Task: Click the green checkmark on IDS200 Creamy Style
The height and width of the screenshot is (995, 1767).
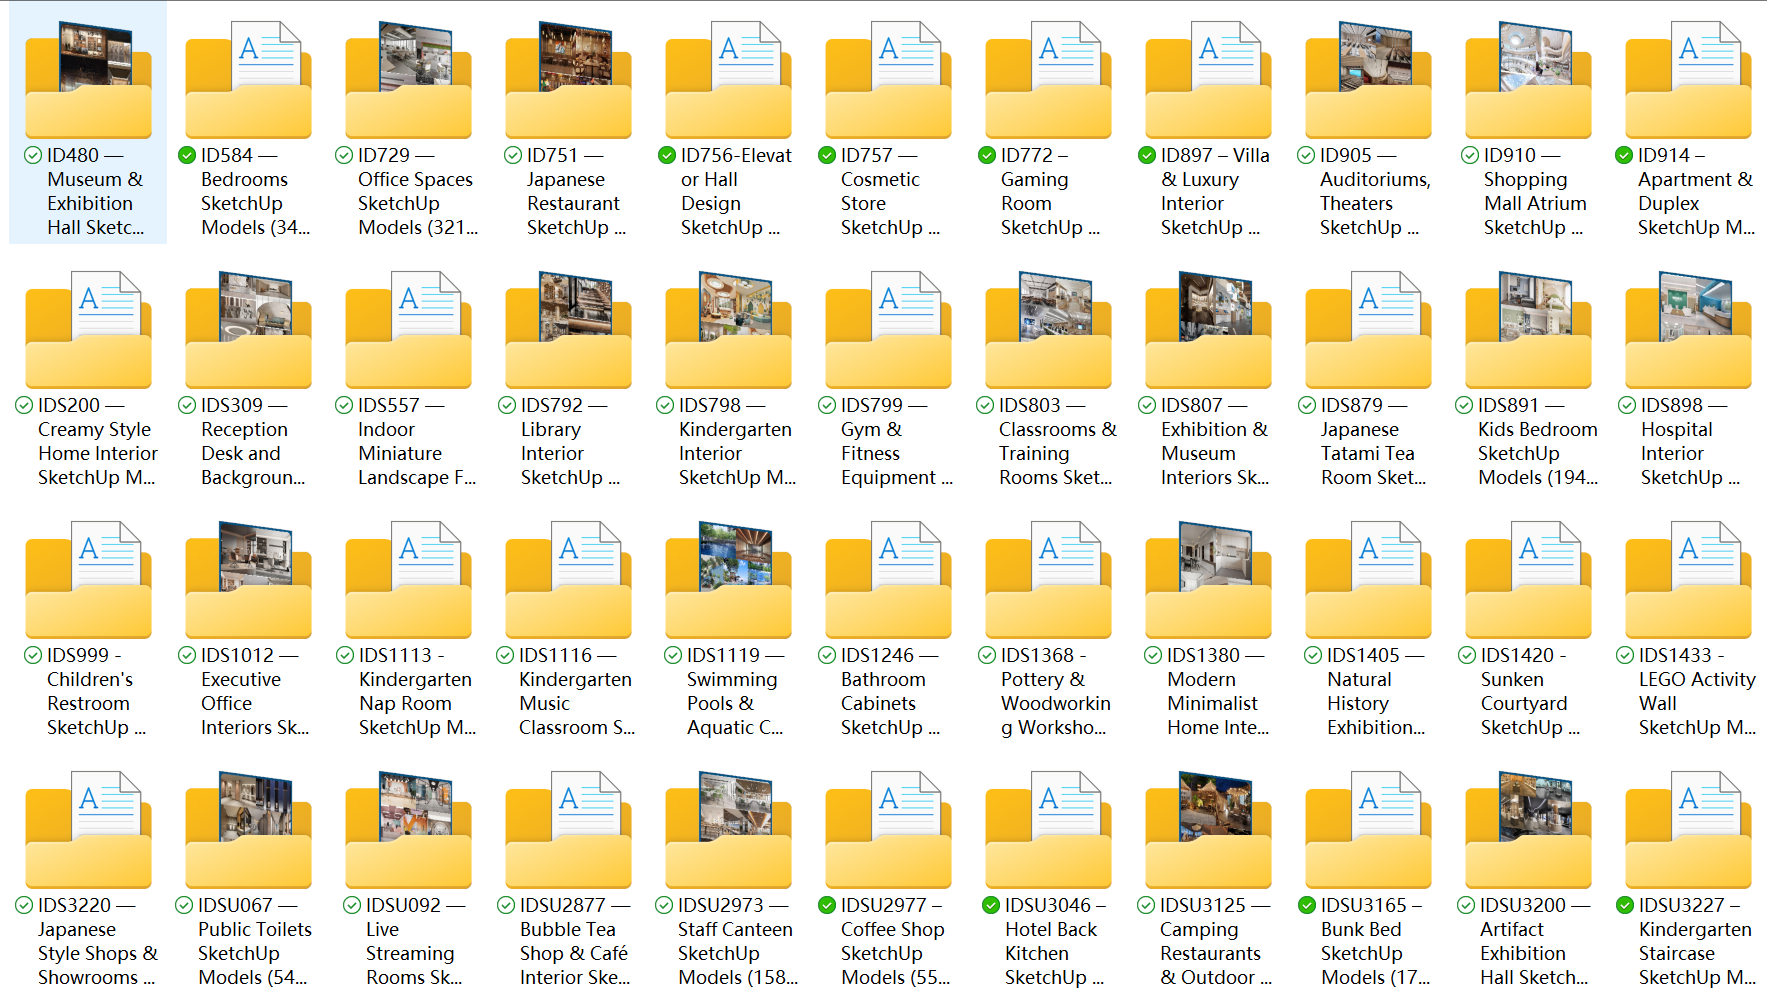Action: coord(27,405)
